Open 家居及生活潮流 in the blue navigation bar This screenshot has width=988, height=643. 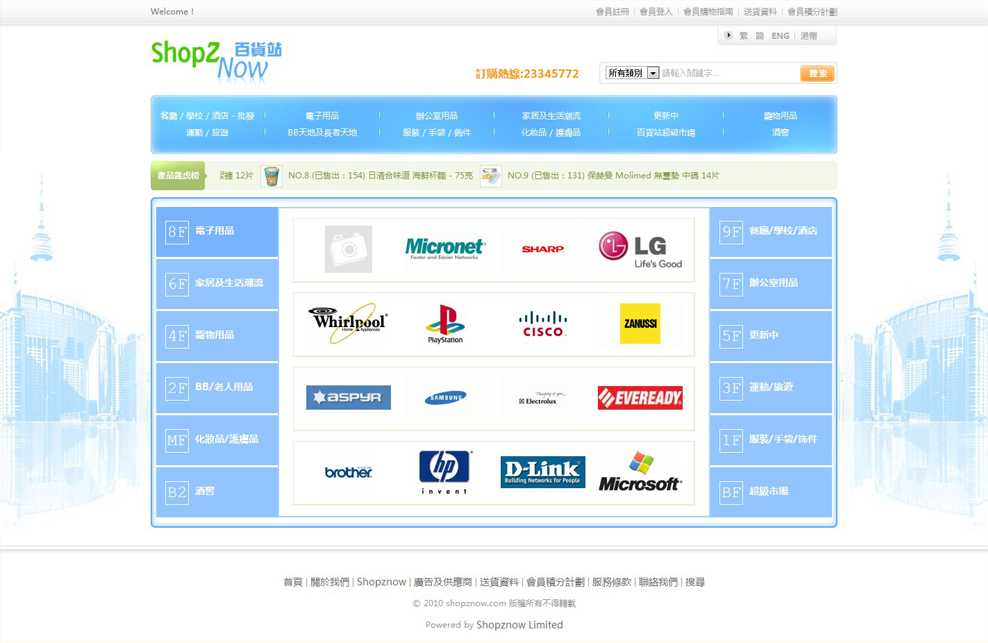[x=551, y=115]
